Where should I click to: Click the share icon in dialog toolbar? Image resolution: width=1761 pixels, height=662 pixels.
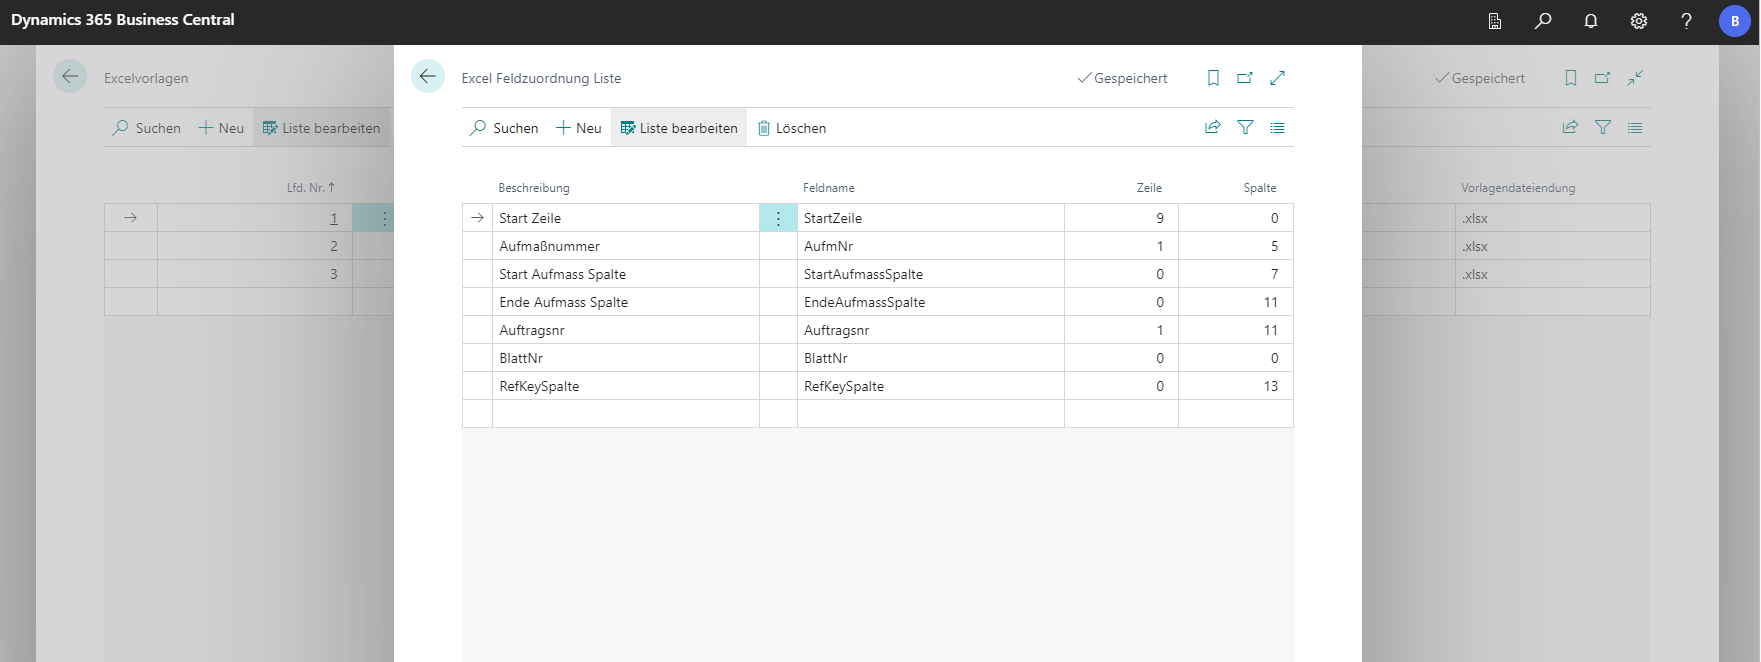pyautogui.click(x=1213, y=128)
